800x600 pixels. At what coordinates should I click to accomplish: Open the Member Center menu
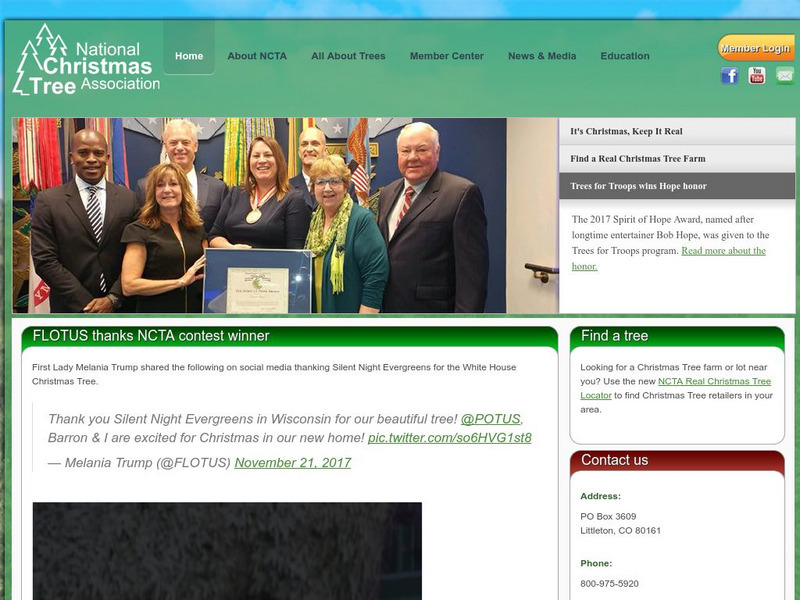[446, 56]
